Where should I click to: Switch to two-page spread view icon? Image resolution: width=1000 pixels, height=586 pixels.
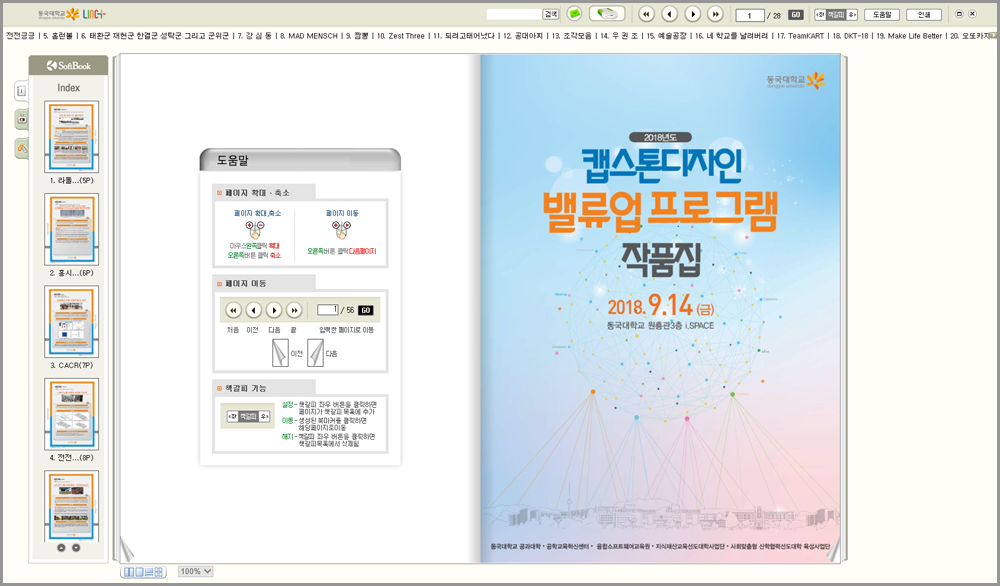(x=129, y=572)
